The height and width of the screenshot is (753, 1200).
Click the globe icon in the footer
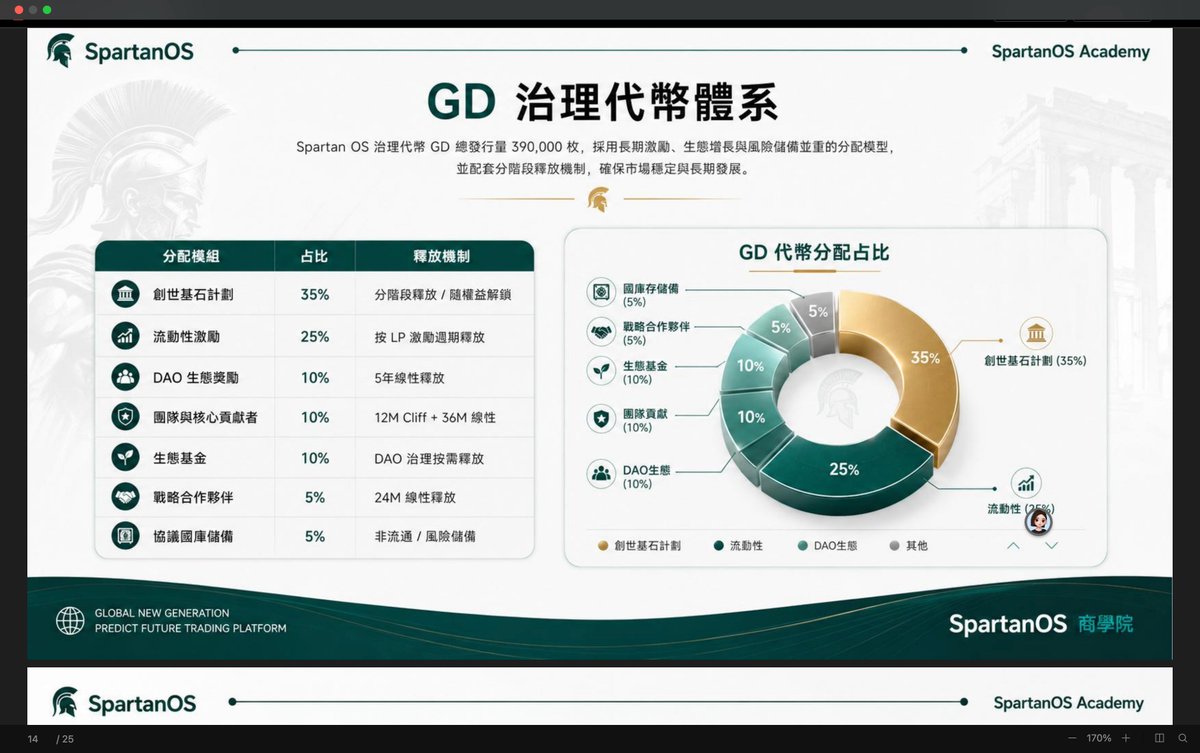[70, 621]
